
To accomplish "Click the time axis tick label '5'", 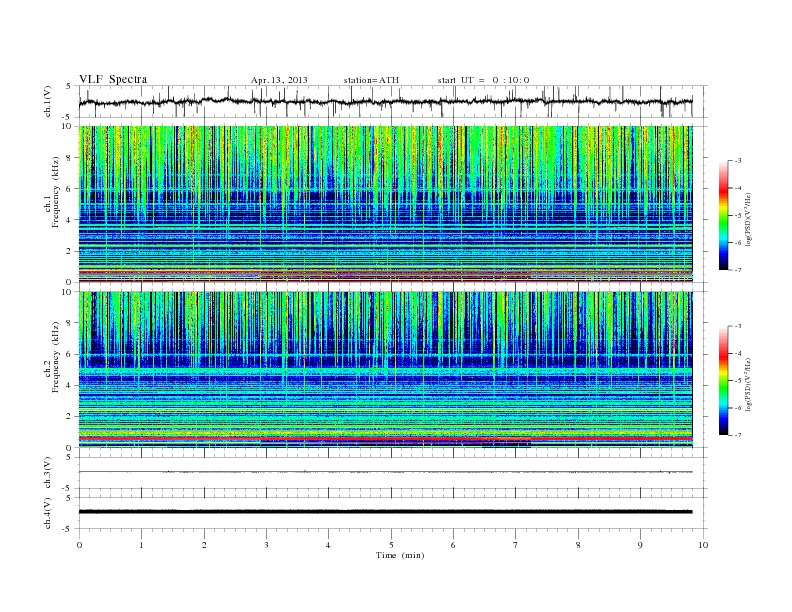I will [x=391, y=545].
